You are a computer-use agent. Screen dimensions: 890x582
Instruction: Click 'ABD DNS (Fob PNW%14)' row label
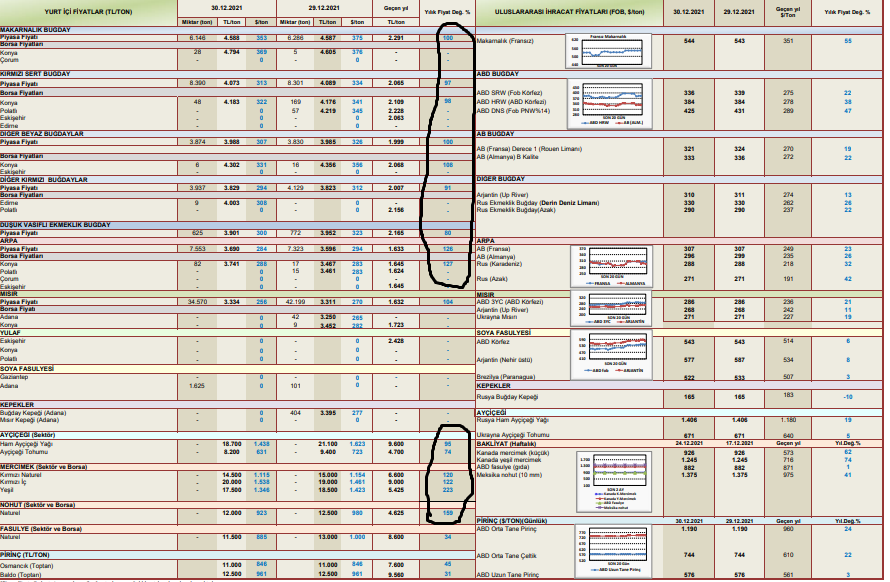tap(513, 111)
